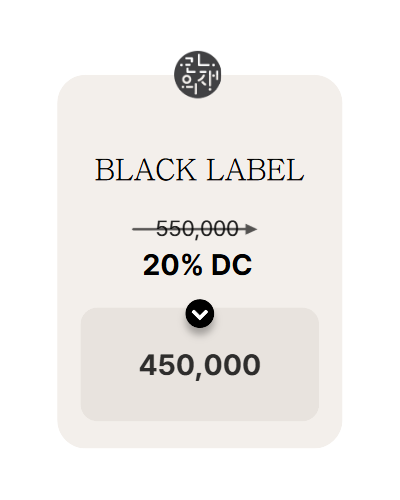
Task: Open the gray price box below the chevron
Action: tap(200, 364)
